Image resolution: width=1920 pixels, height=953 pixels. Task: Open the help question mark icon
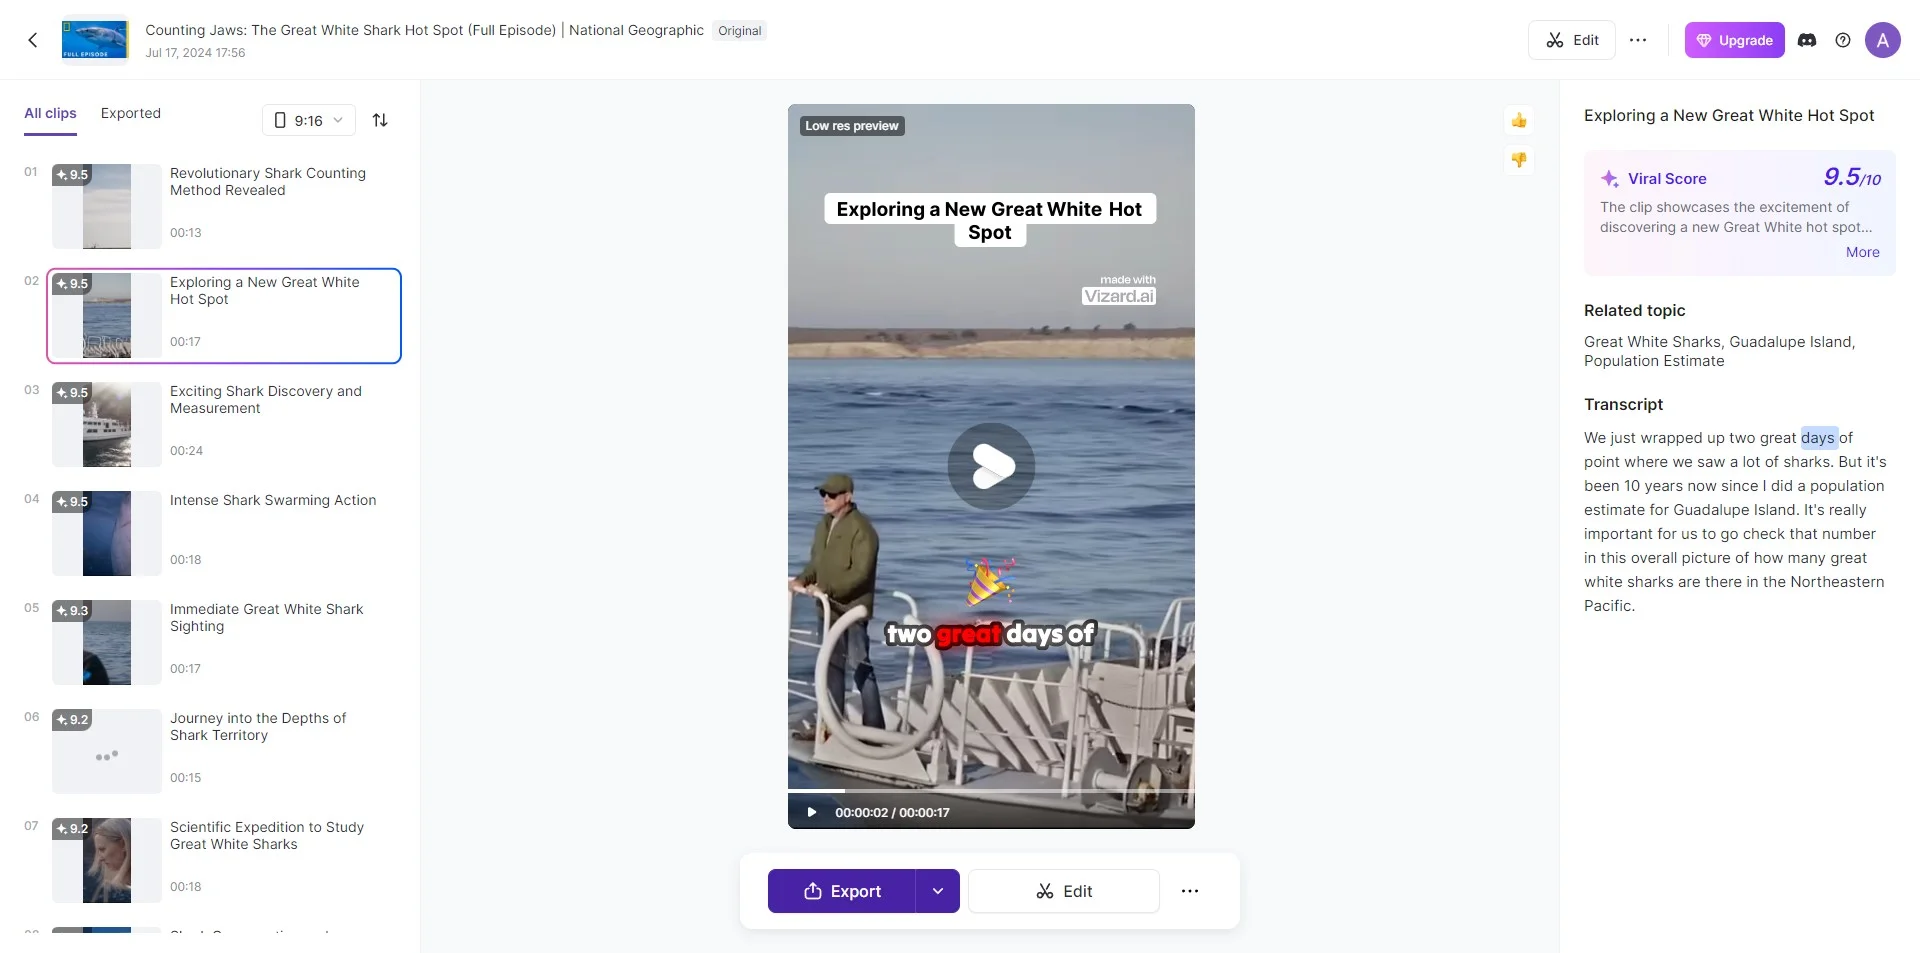point(1843,40)
